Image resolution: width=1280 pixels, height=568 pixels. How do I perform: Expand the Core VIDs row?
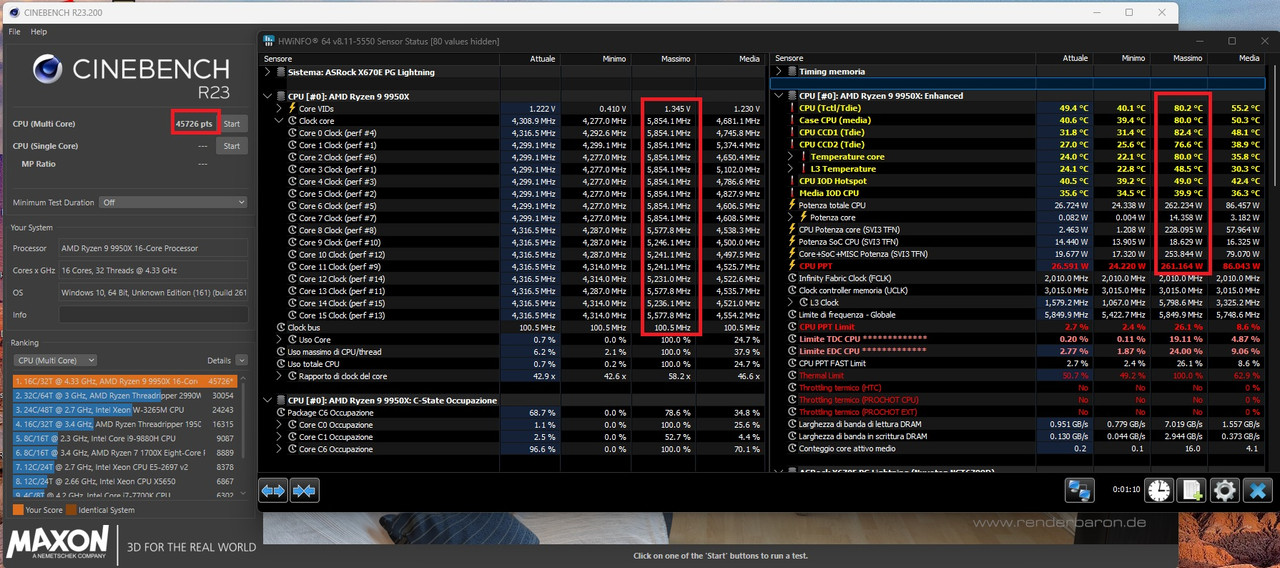(279, 108)
